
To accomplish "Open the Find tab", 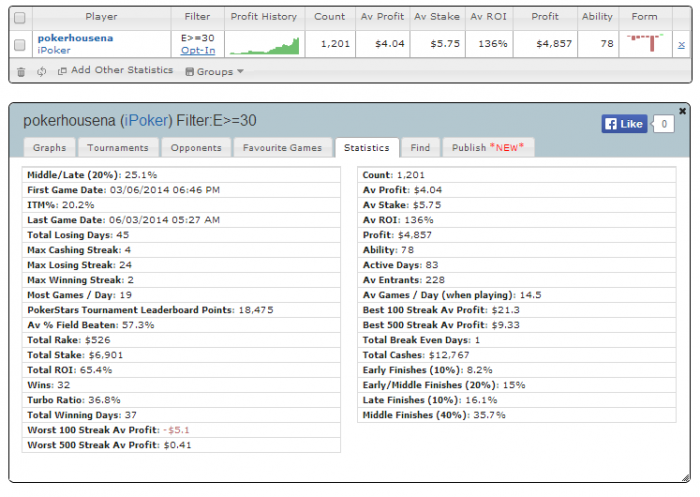I will click(x=420, y=147).
